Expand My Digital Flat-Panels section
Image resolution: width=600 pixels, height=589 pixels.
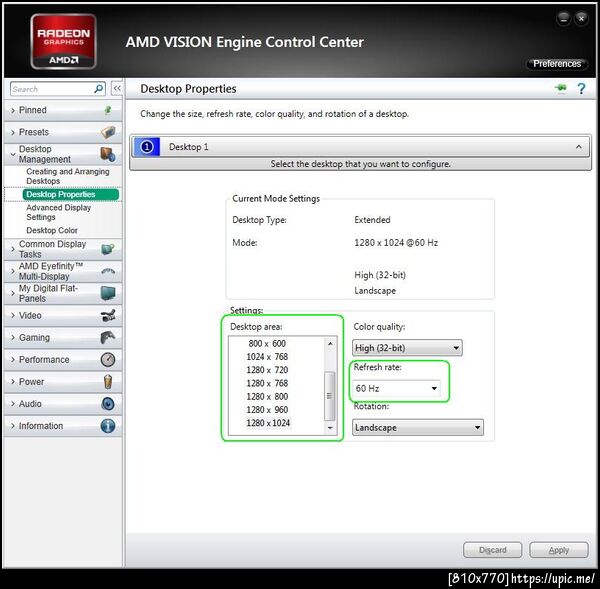click(x=63, y=293)
